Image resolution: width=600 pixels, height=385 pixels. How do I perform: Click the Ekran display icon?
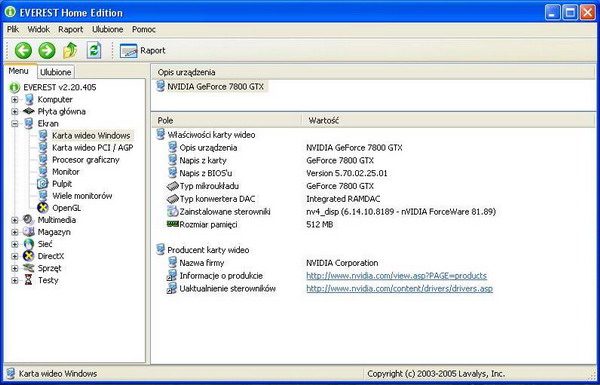[29, 123]
